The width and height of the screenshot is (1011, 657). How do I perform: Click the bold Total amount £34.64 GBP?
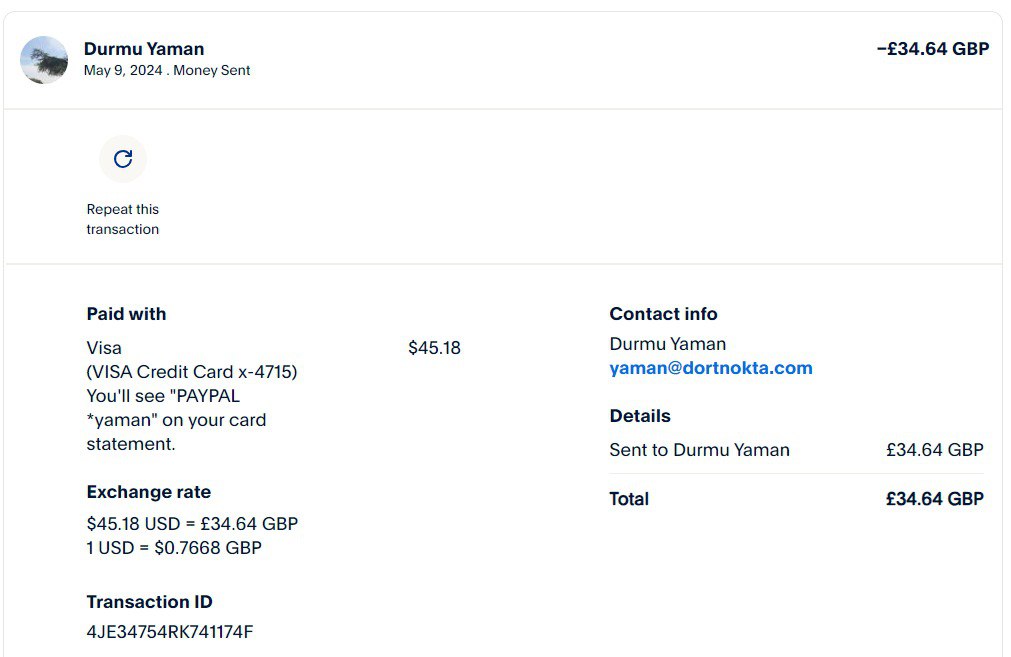click(x=934, y=499)
